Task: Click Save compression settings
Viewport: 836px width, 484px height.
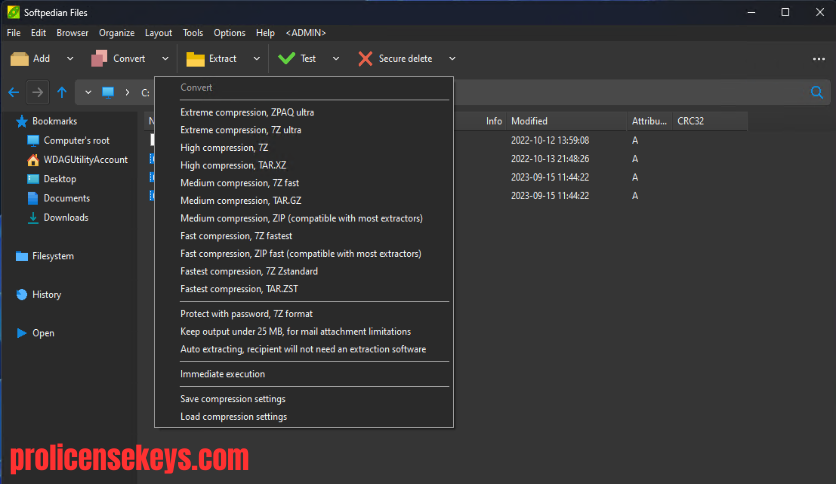Action: 232,399
